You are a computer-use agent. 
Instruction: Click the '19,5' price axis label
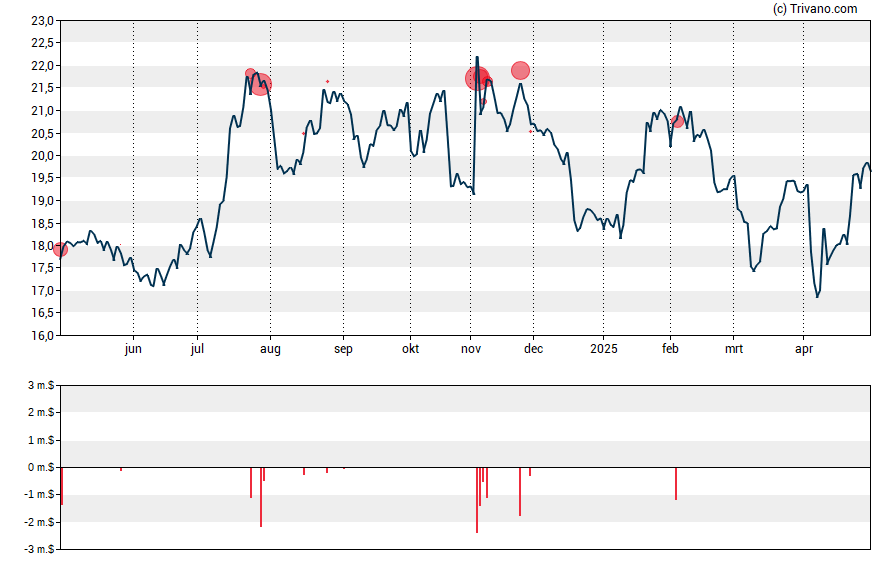pyautogui.click(x=42, y=178)
